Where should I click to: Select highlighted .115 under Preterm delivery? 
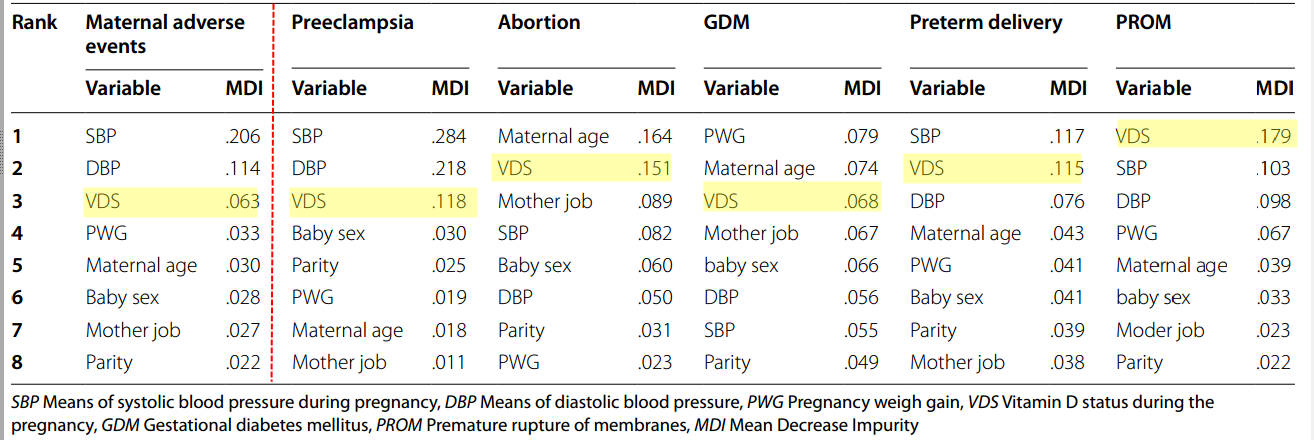pyautogui.click(x=1067, y=169)
